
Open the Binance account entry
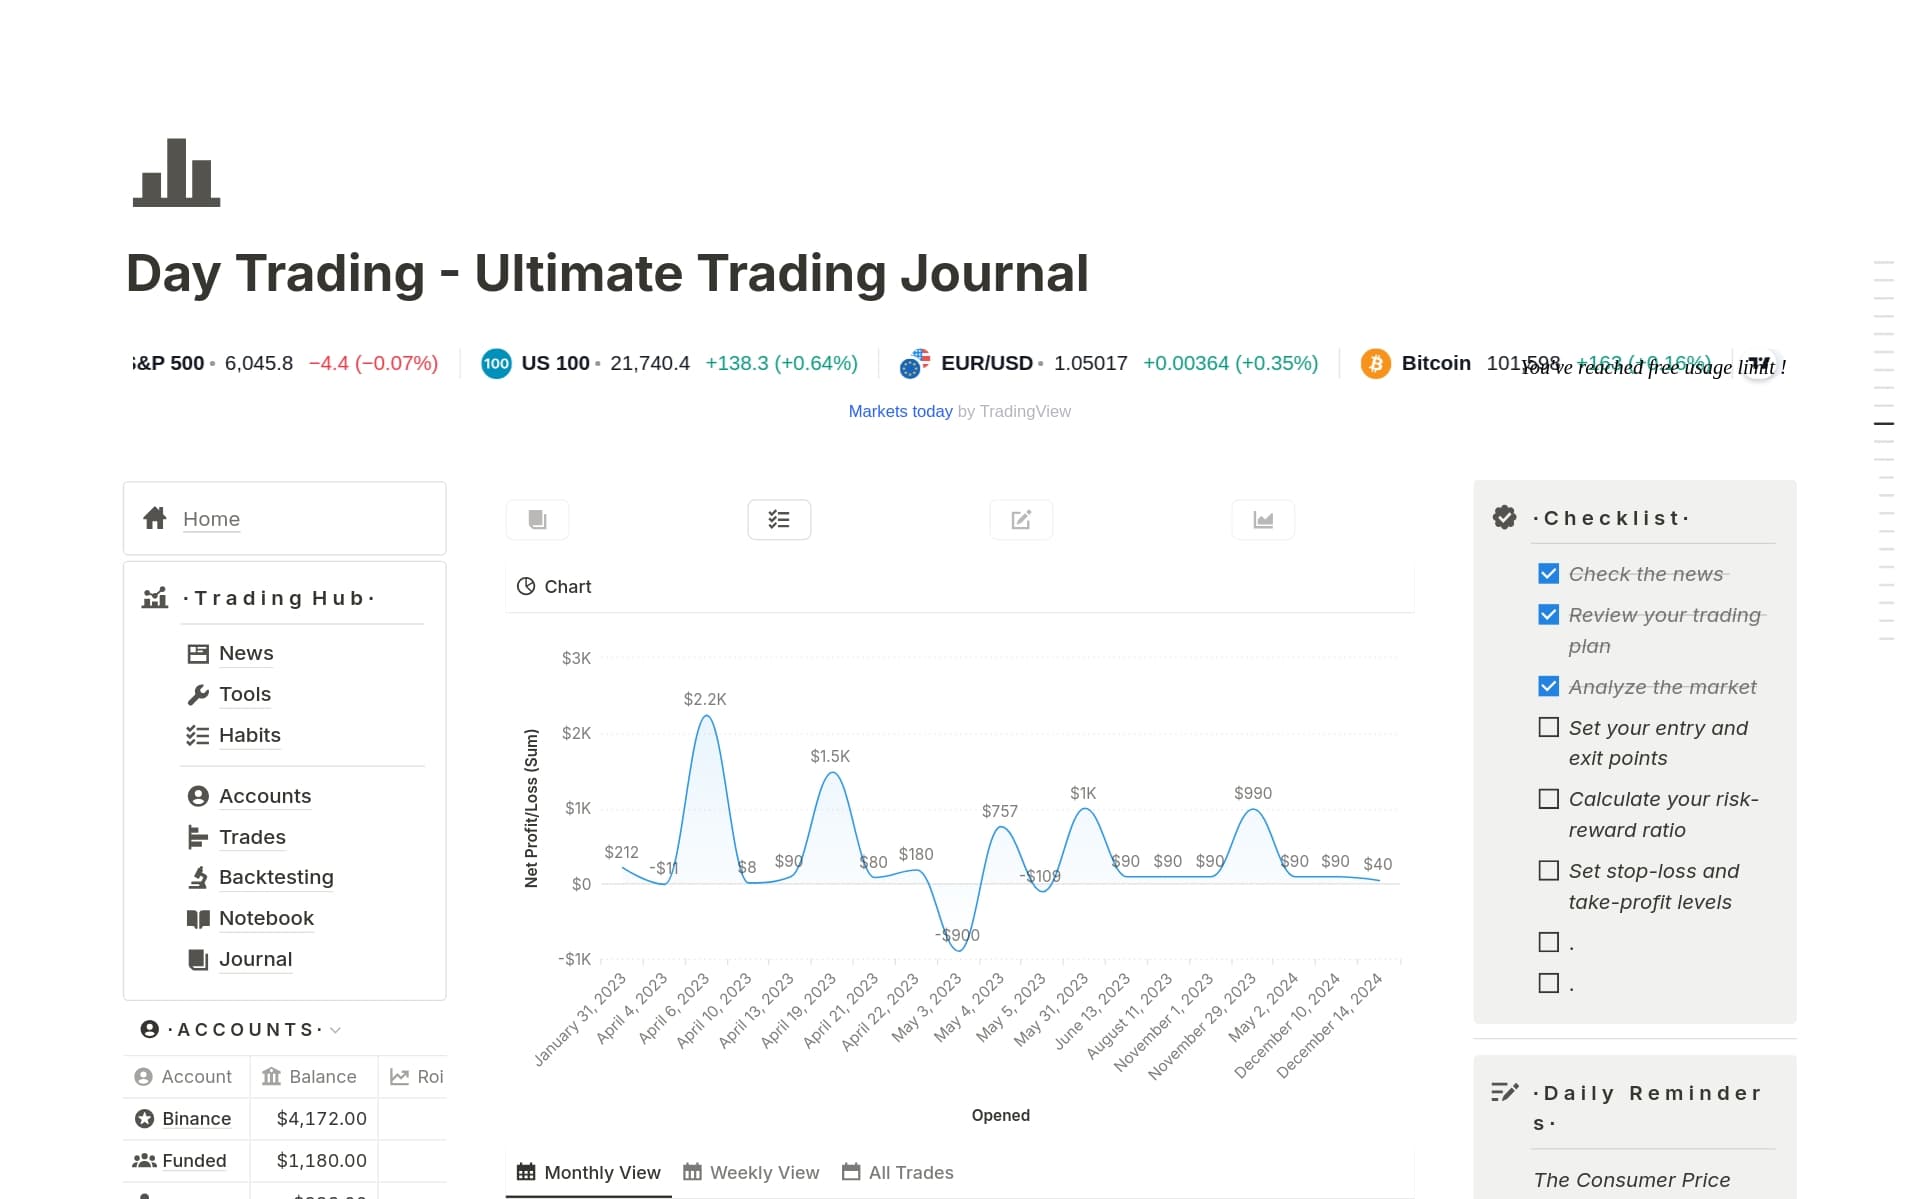tap(196, 1119)
